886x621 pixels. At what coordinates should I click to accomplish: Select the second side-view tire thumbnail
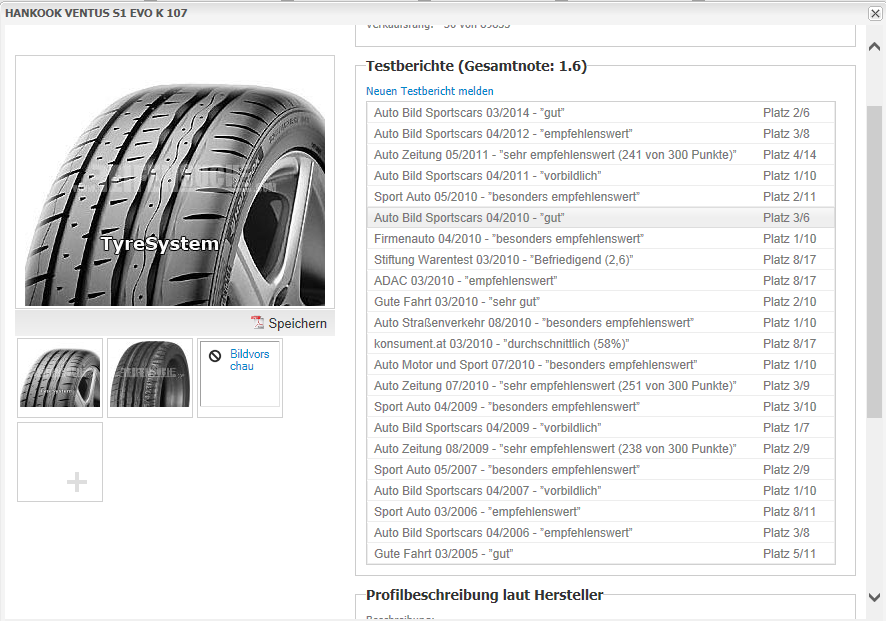pos(150,377)
